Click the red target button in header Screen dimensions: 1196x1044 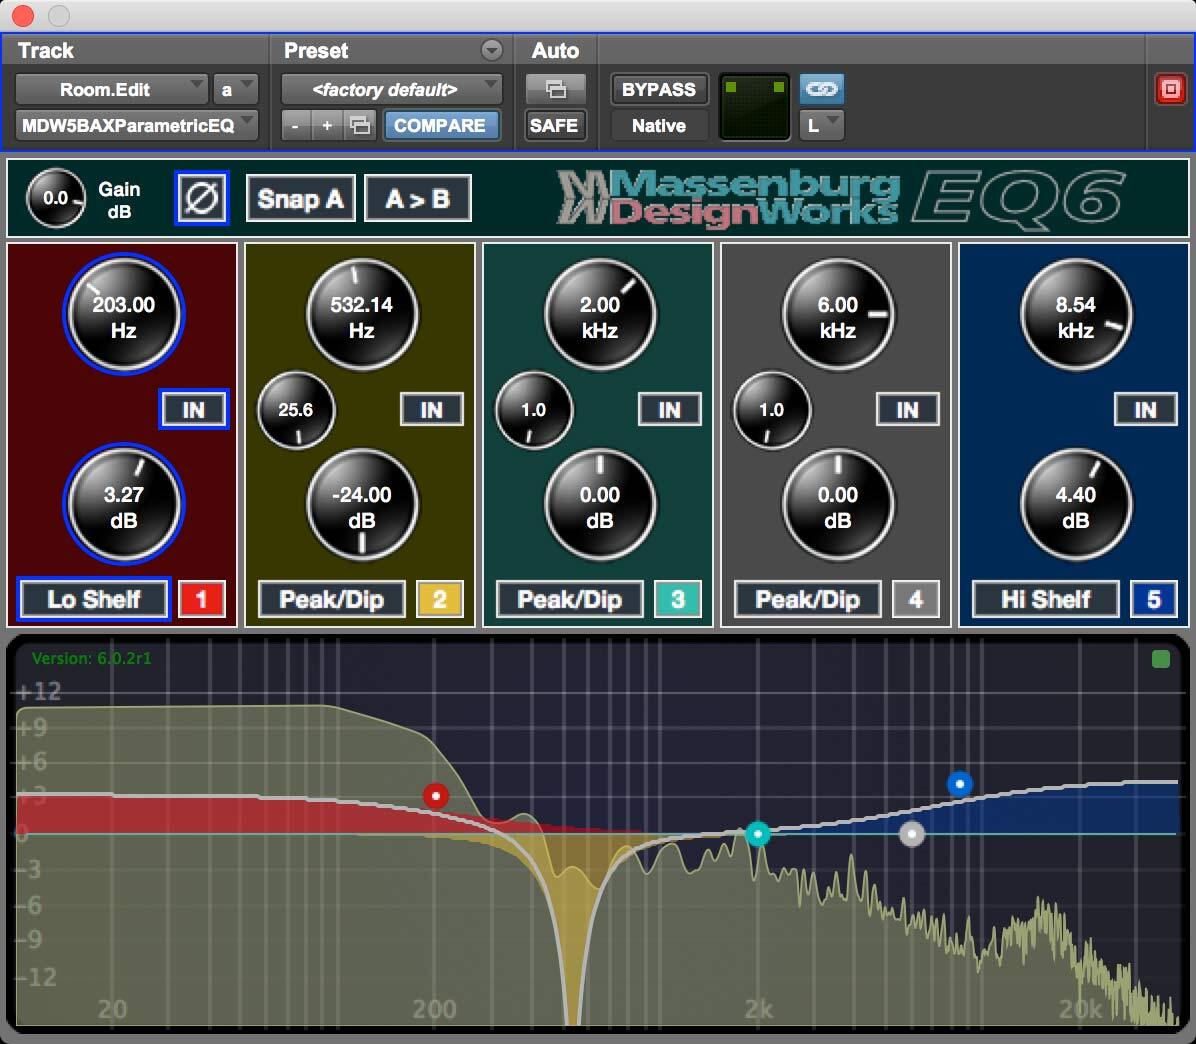pyautogui.click(x=1169, y=89)
